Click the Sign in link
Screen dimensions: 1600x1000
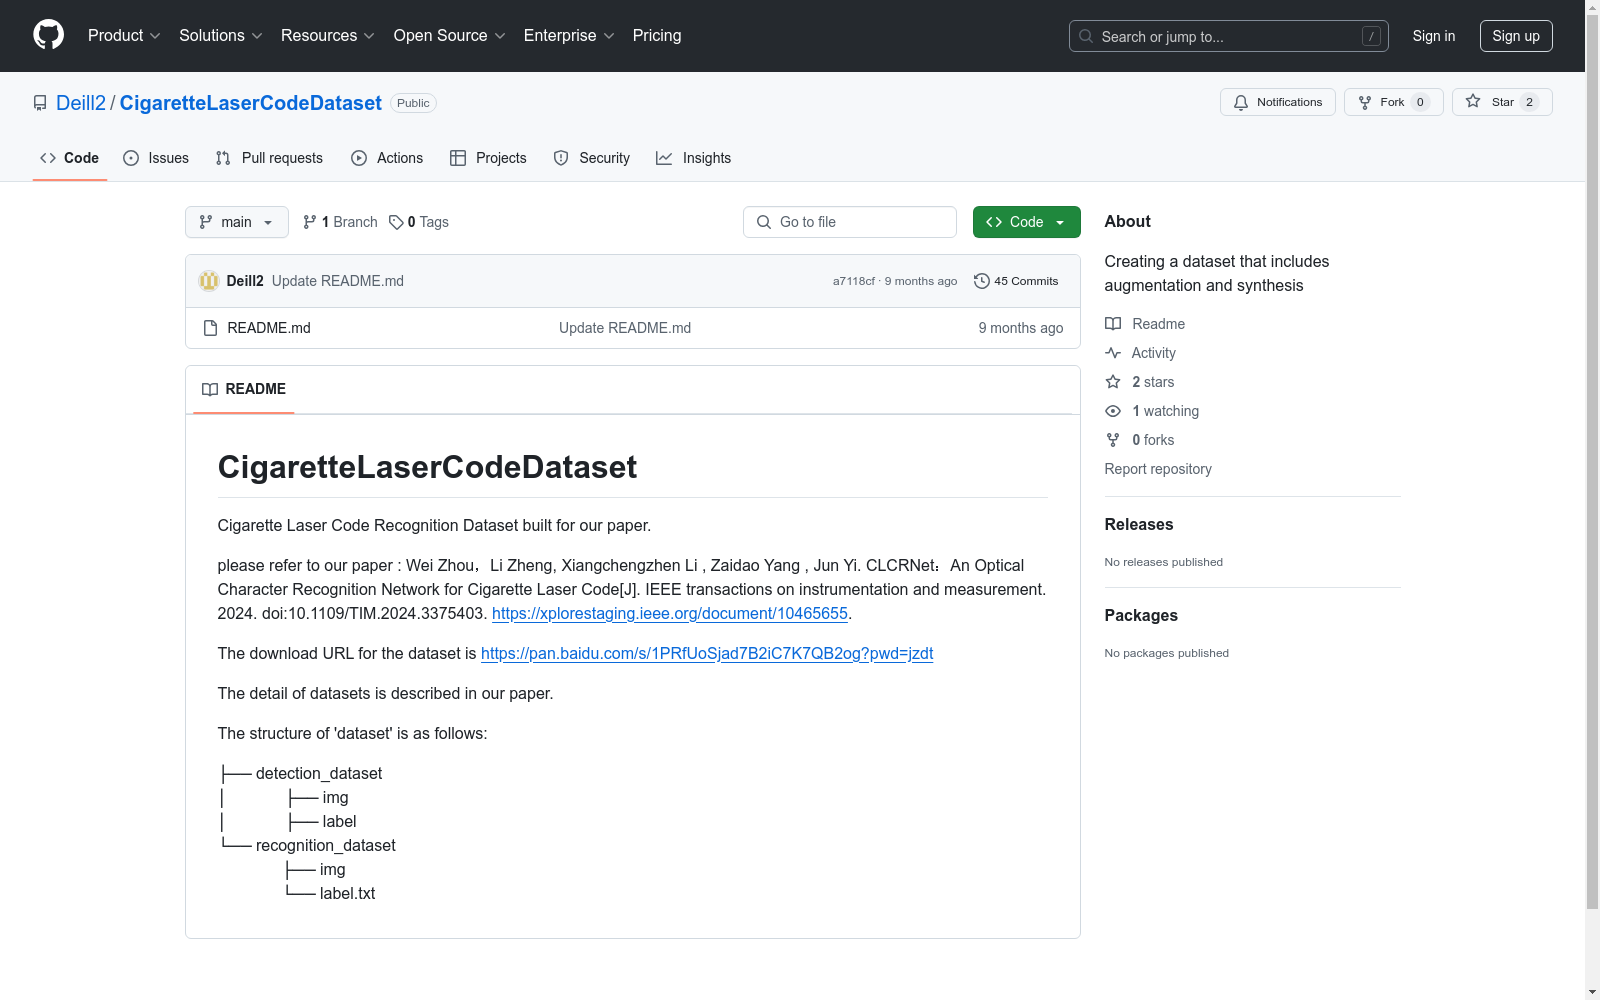click(x=1434, y=36)
